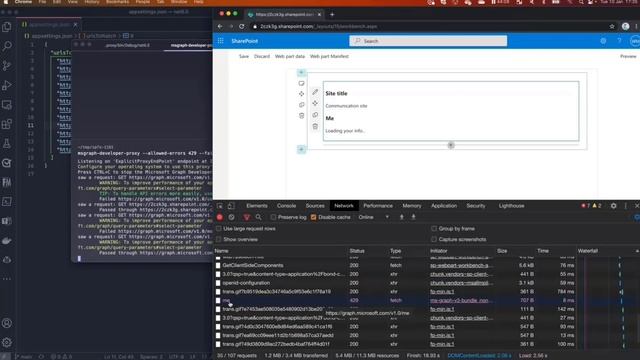Open the Chrome three-dot menu
Screen dimensions: 640x360
click(637, 26)
